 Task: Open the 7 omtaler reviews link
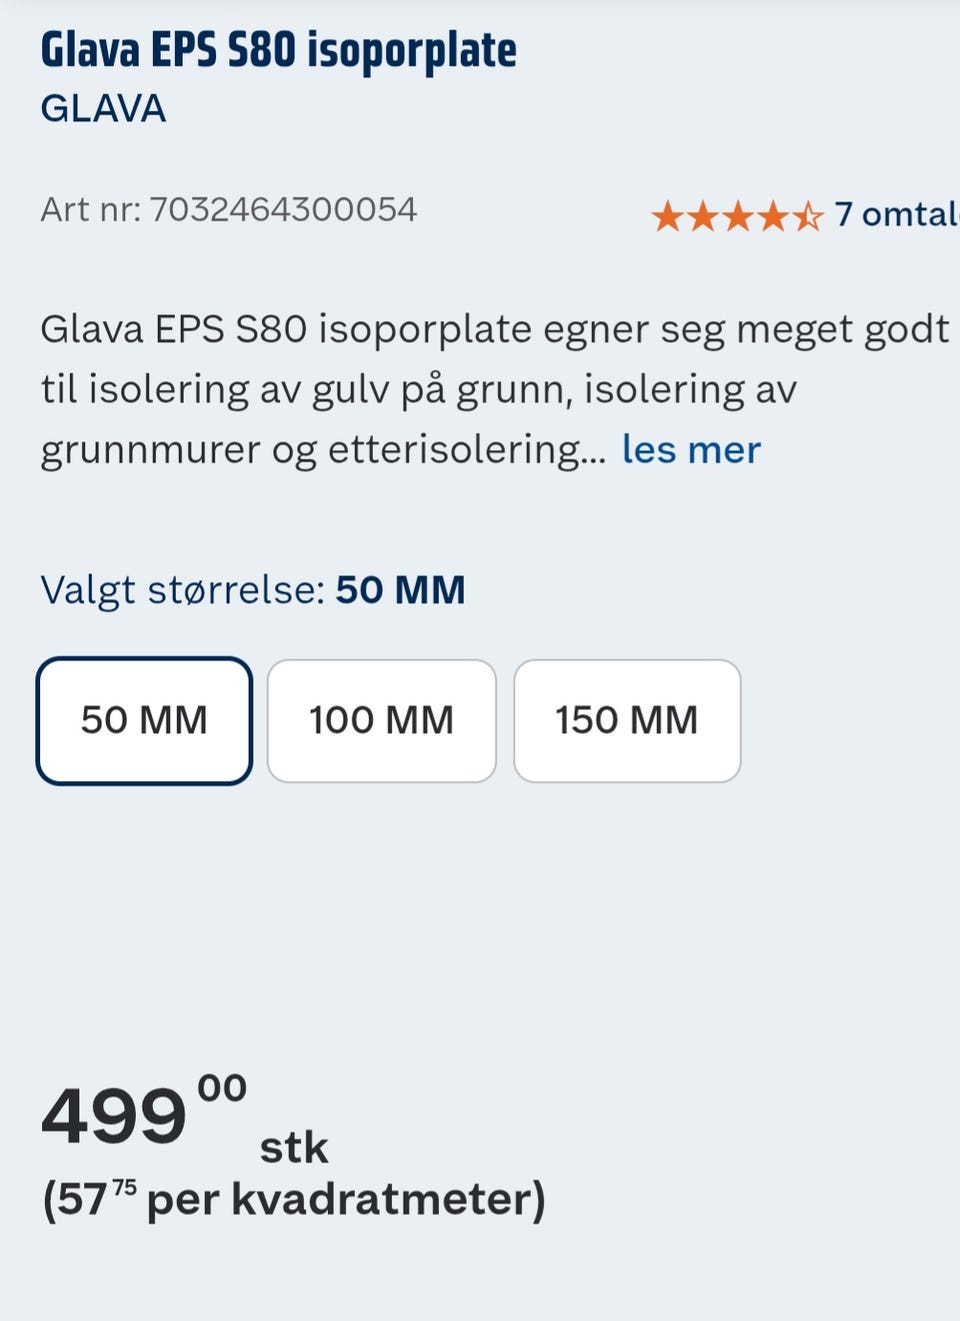[896, 214]
